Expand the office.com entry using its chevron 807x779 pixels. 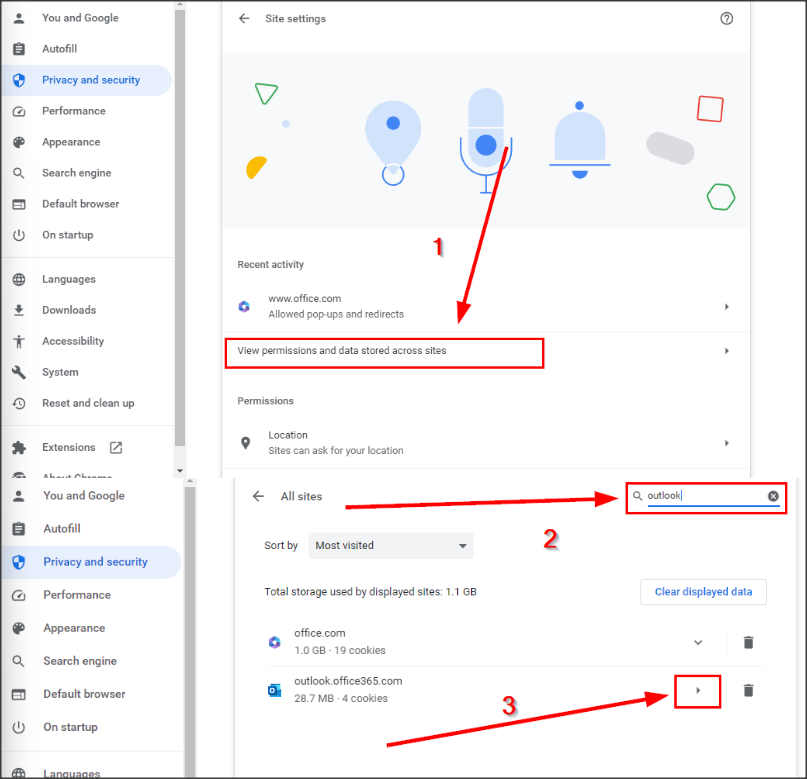(x=698, y=642)
